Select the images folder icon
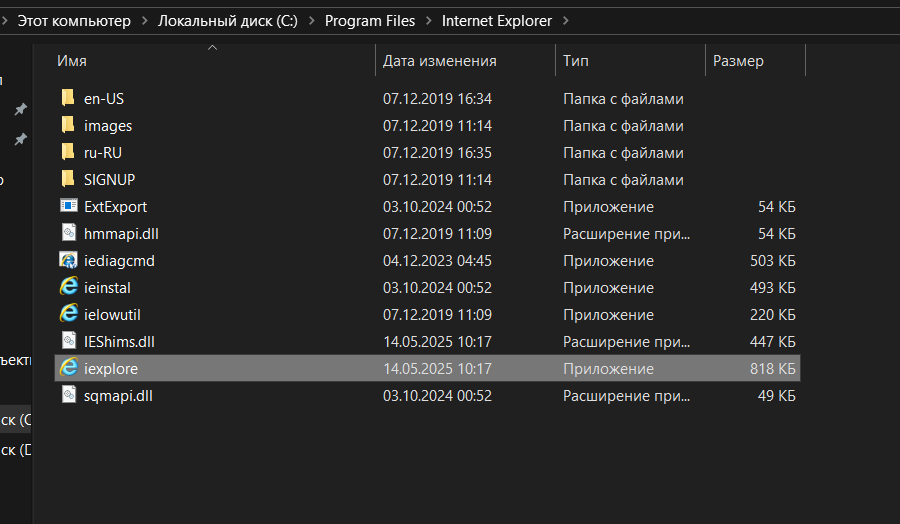Screen dimensions: 900x524 coord(68,125)
